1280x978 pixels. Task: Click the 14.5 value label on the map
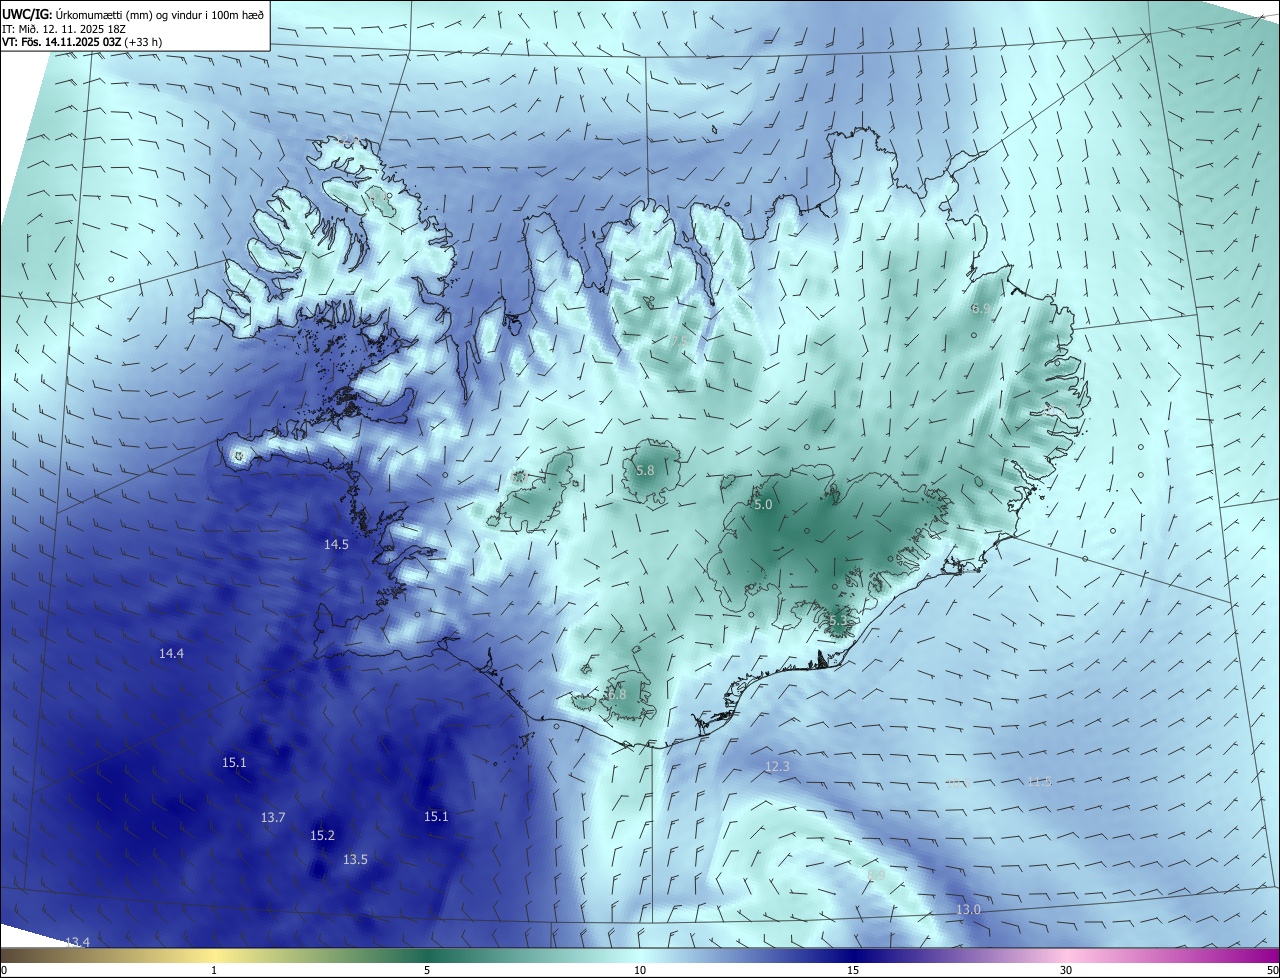pos(336,545)
